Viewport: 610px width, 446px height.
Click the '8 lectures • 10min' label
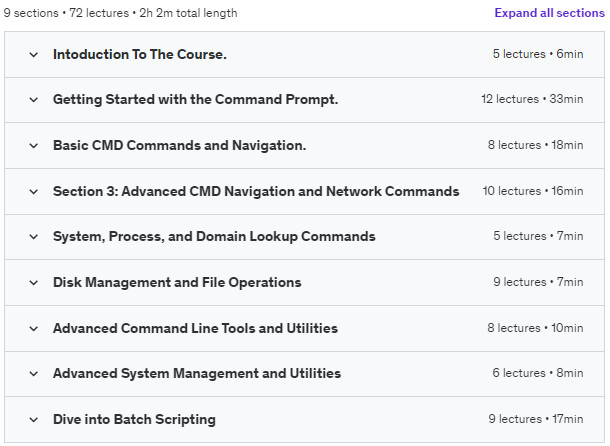(535, 328)
